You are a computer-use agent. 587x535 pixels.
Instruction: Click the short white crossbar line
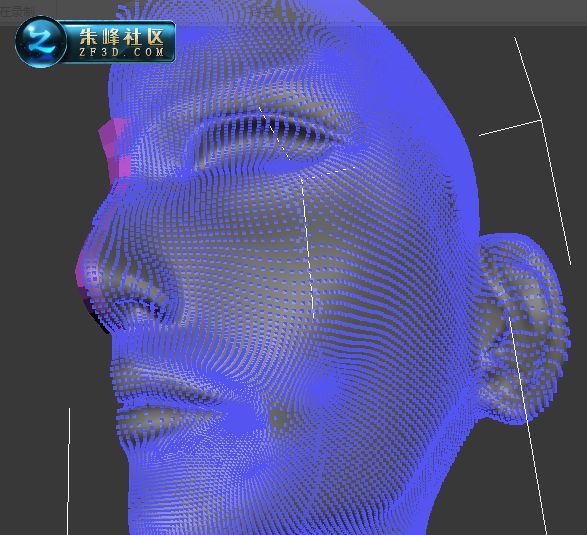coord(510,128)
